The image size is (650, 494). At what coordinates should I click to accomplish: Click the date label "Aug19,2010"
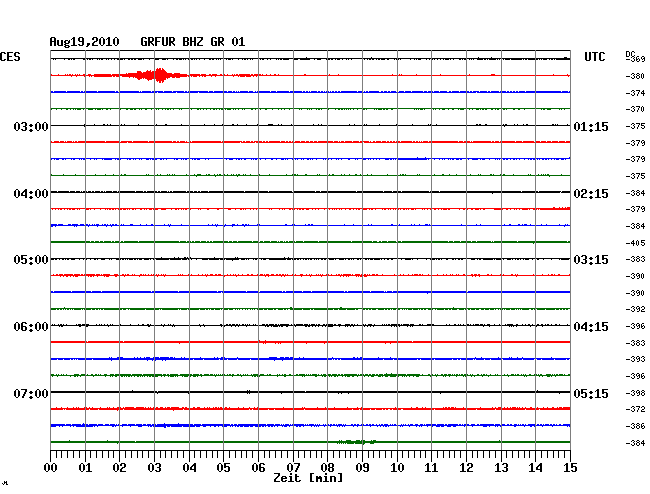pos(84,42)
